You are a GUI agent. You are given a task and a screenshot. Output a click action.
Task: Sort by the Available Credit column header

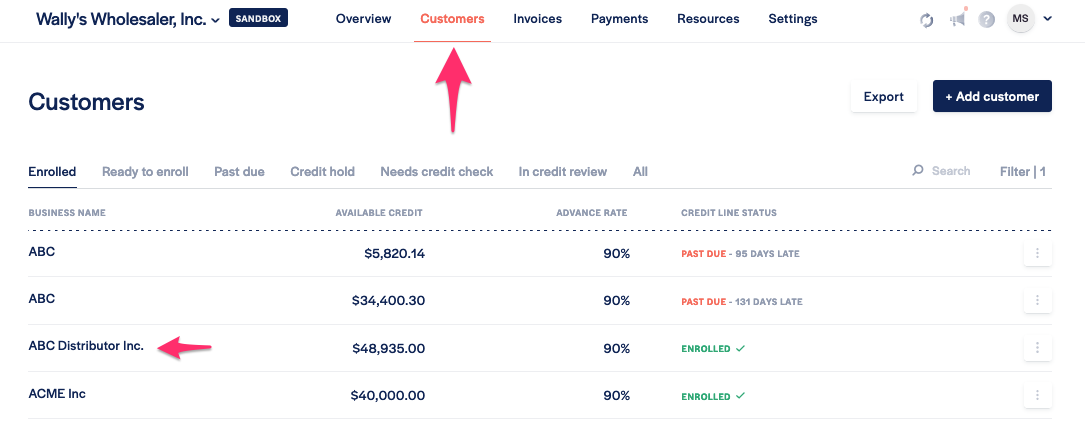point(379,213)
